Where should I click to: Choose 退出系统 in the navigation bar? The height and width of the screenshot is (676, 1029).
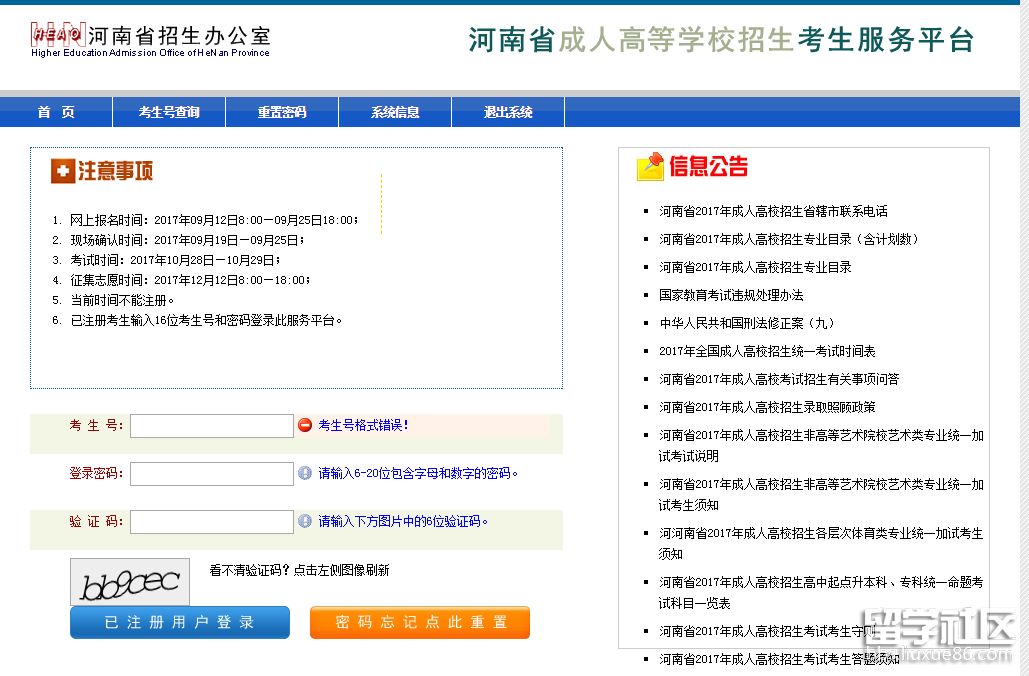(x=508, y=112)
